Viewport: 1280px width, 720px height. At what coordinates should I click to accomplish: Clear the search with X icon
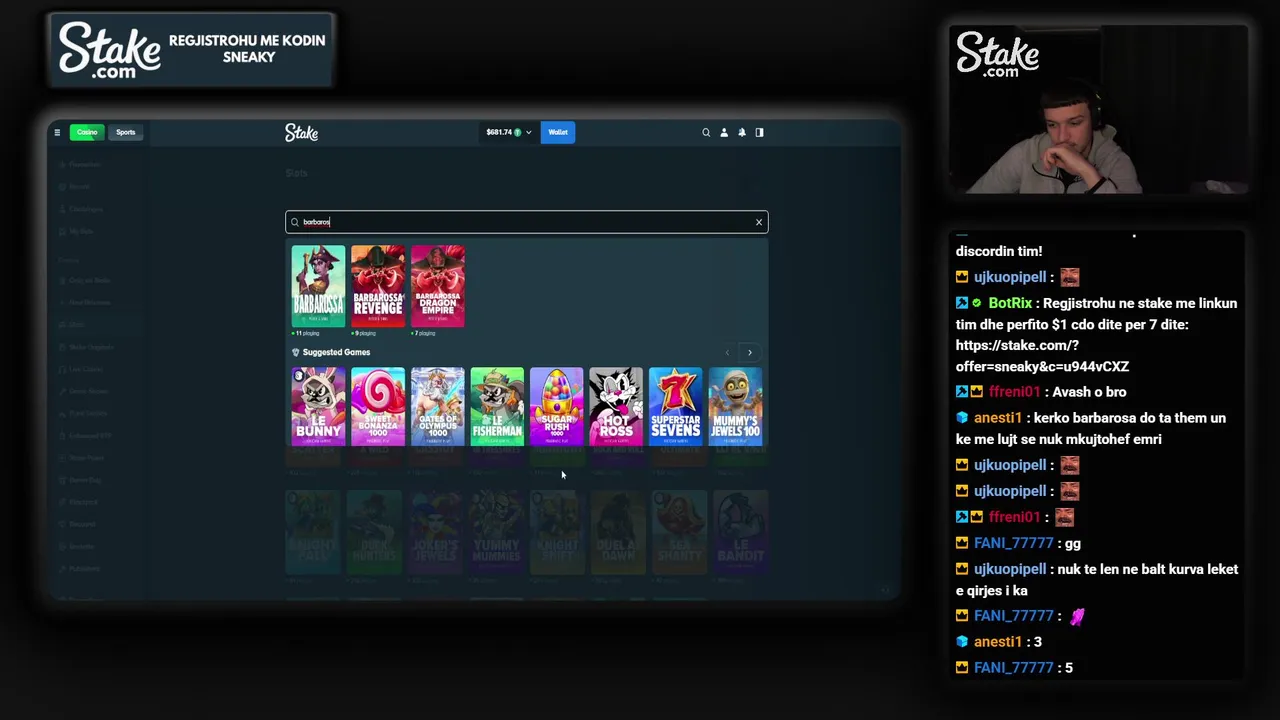pyautogui.click(x=759, y=222)
